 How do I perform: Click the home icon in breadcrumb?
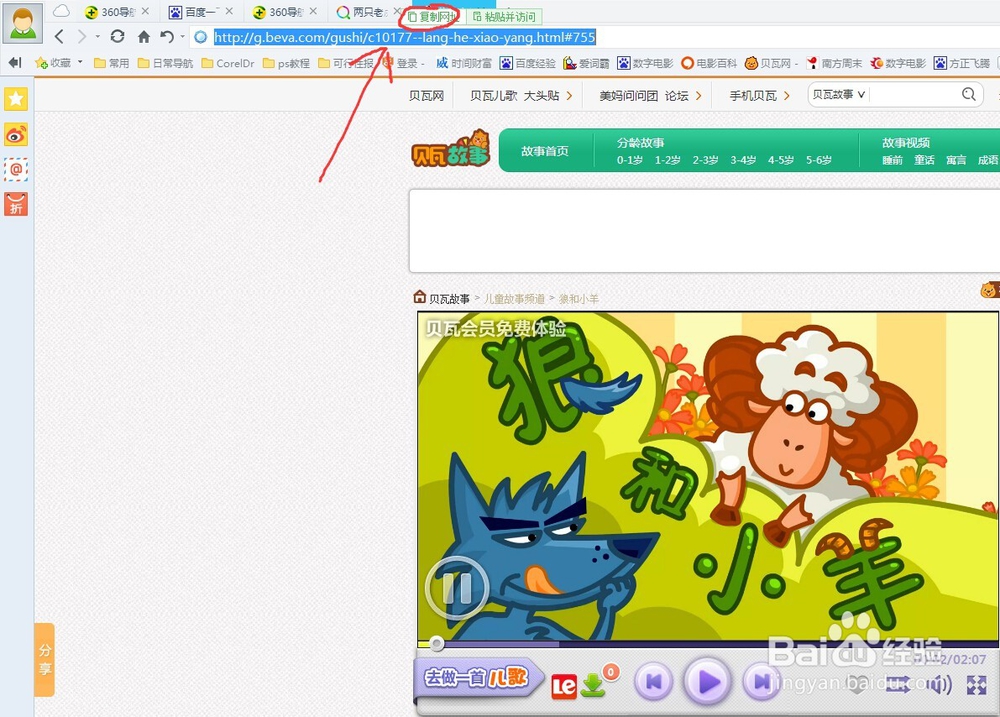point(419,297)
